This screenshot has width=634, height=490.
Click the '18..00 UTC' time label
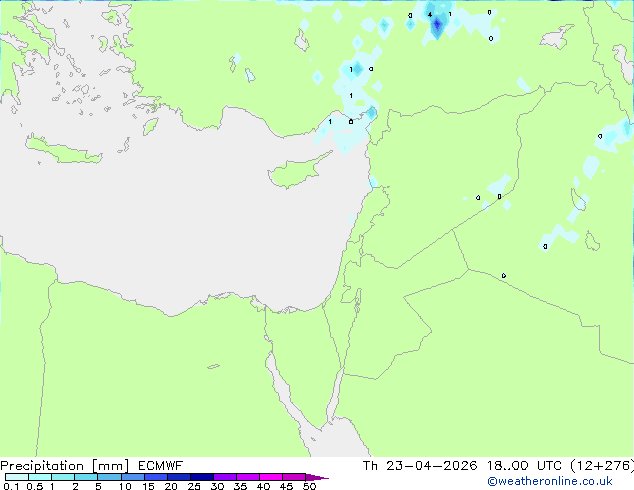[524, 466]
